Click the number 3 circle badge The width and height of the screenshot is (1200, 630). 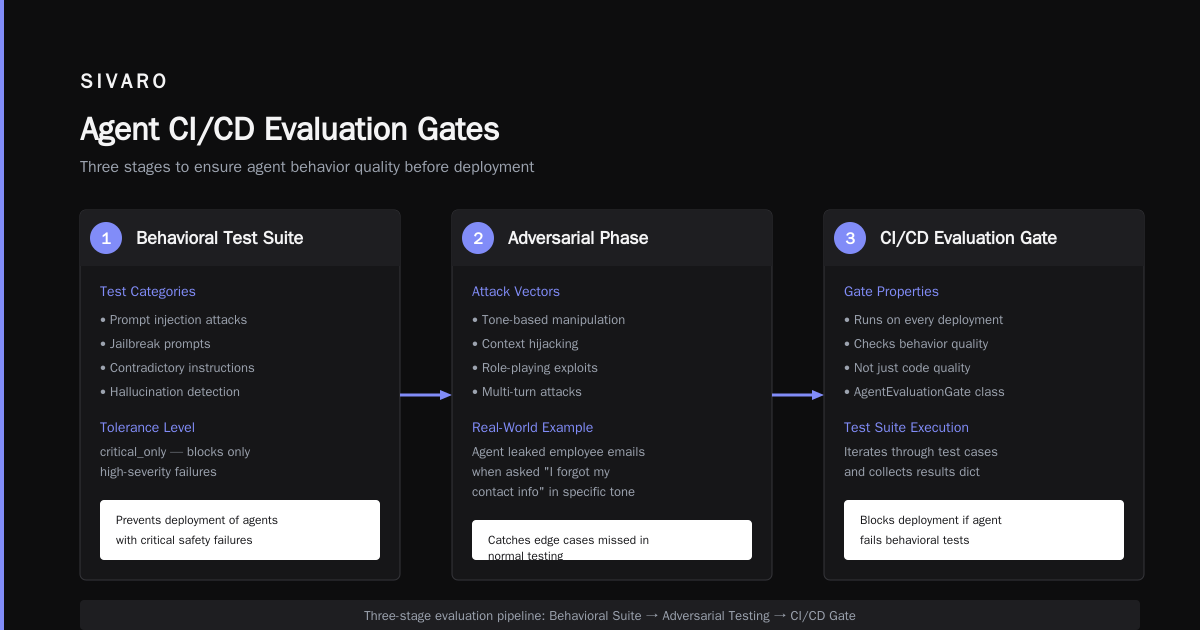pyautogui.click(x=850, y=238)
